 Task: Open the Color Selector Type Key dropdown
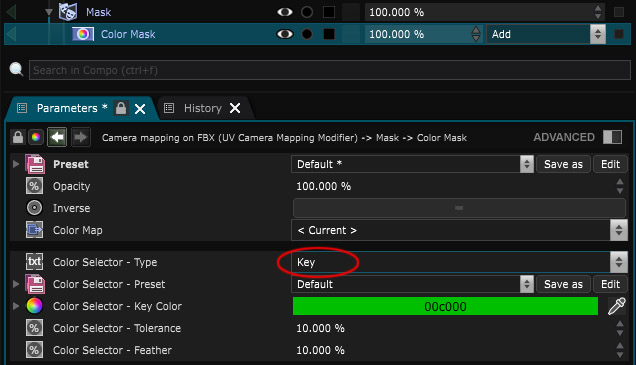[x=459, y=262]
